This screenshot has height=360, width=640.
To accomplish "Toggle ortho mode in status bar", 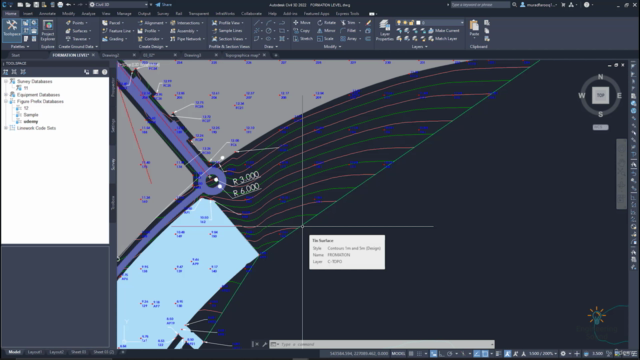I will 441,353.
